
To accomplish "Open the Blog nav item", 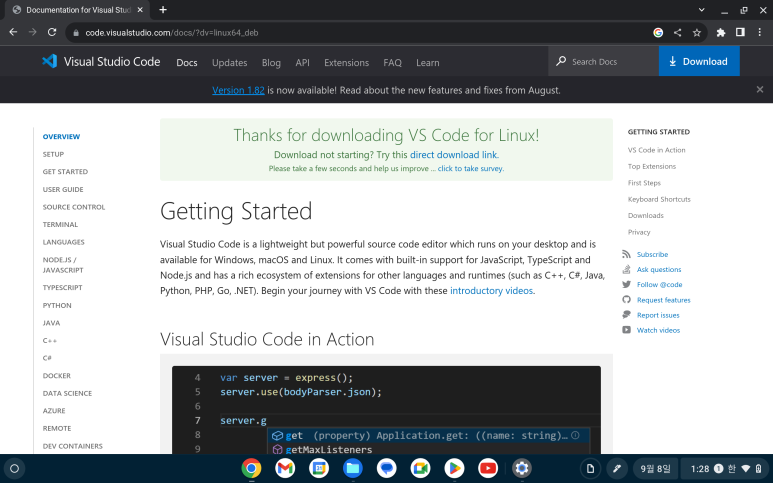I will [271, 63].
